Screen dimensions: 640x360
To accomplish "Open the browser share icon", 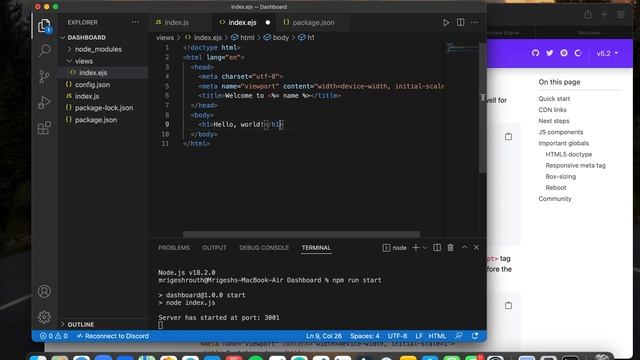I will tap(588, 15).
